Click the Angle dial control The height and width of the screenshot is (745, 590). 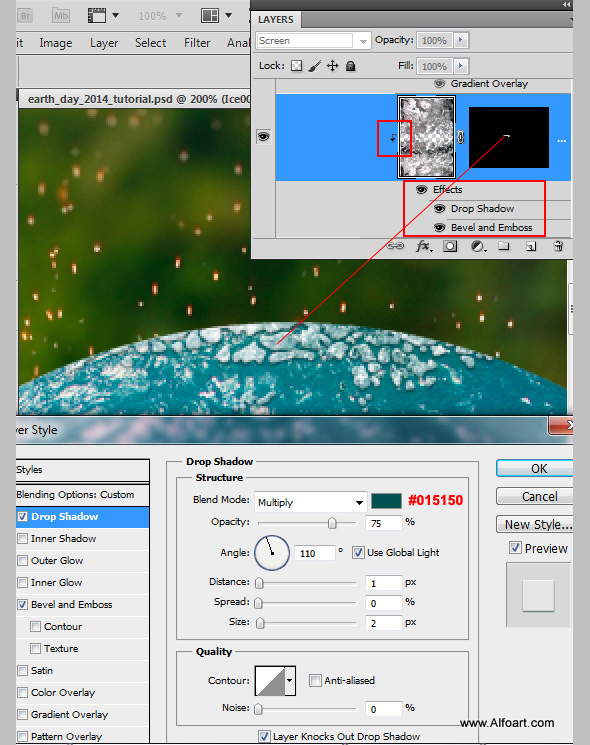(272, 553)
